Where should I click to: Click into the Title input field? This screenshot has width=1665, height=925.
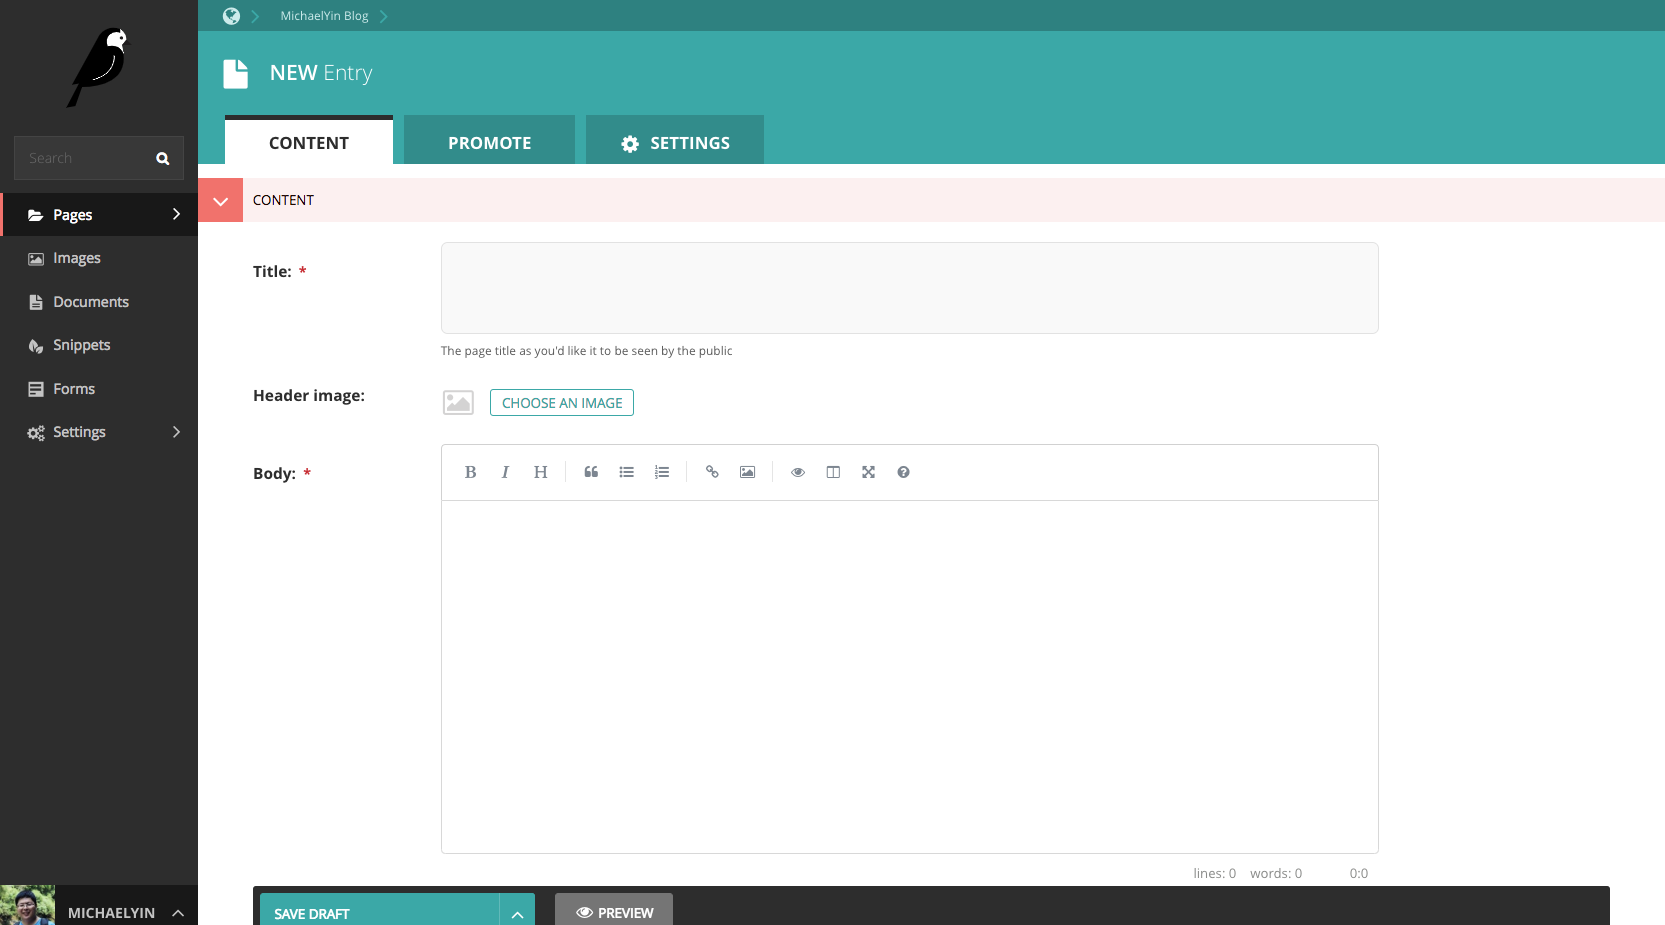909,288
